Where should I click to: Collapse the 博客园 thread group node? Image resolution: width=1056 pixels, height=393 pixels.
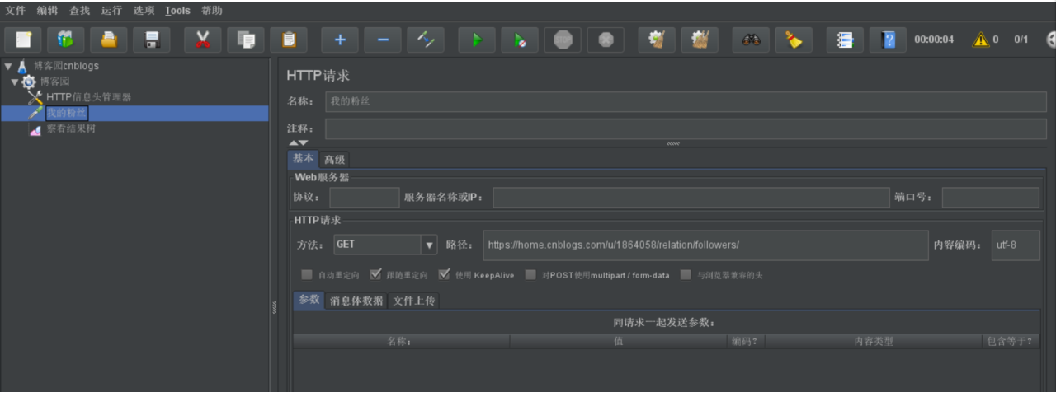16,82
